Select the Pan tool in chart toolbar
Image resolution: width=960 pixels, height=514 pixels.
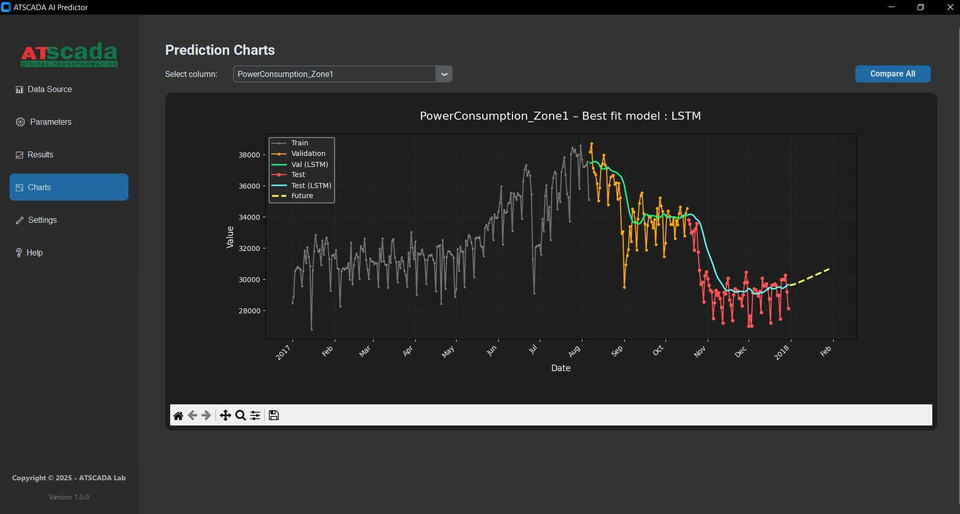point(225,415)
